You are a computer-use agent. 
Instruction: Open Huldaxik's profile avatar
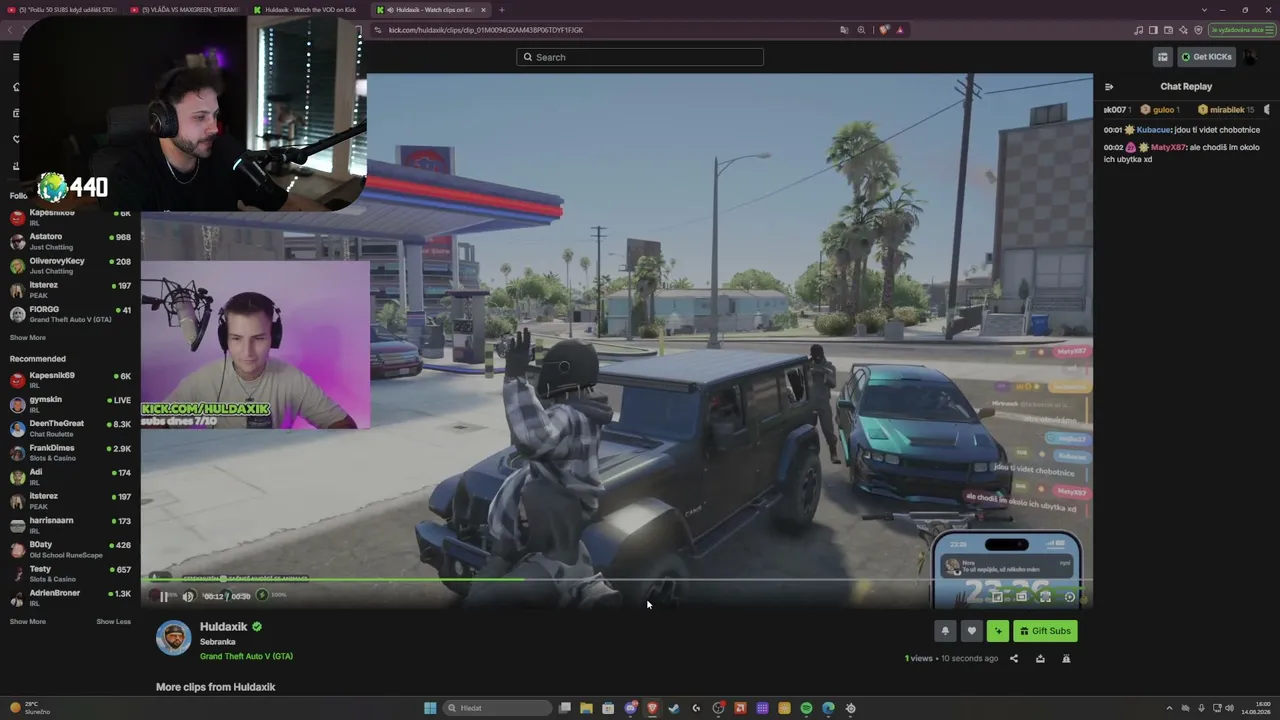pyautogui.click(x=173, y=638)
